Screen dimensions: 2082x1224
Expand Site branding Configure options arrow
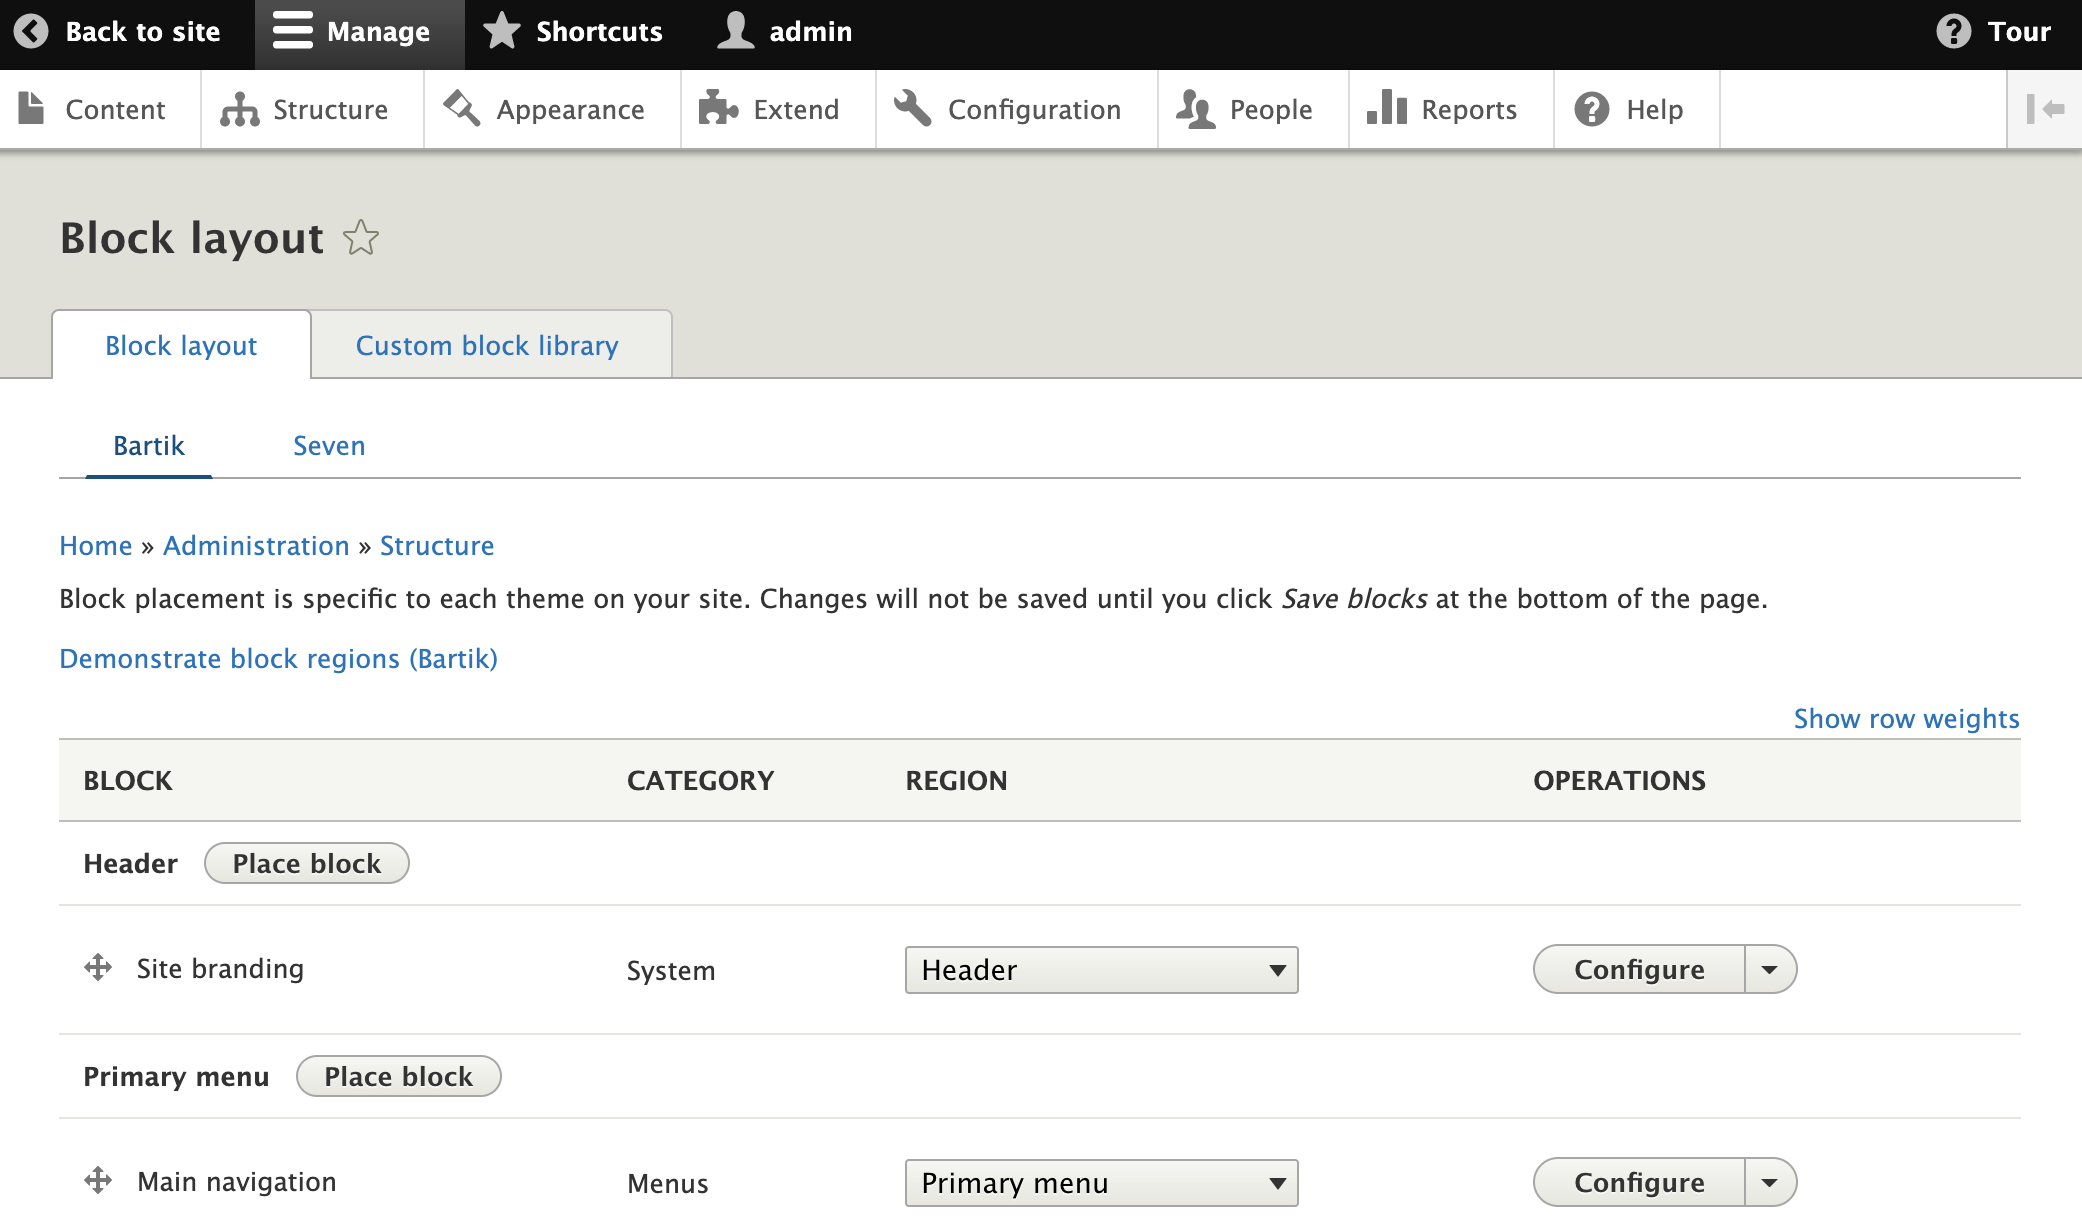tap(1770, 970)
